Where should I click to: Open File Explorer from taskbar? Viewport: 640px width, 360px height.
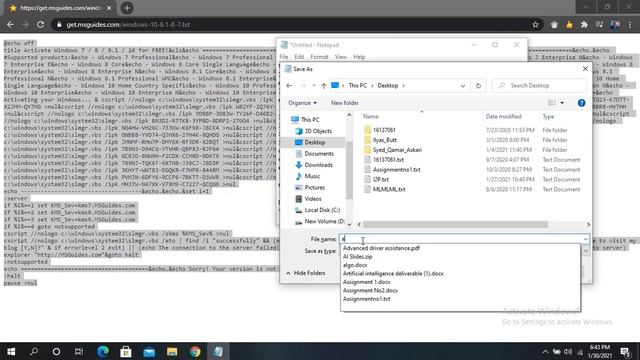pos(172,351)
